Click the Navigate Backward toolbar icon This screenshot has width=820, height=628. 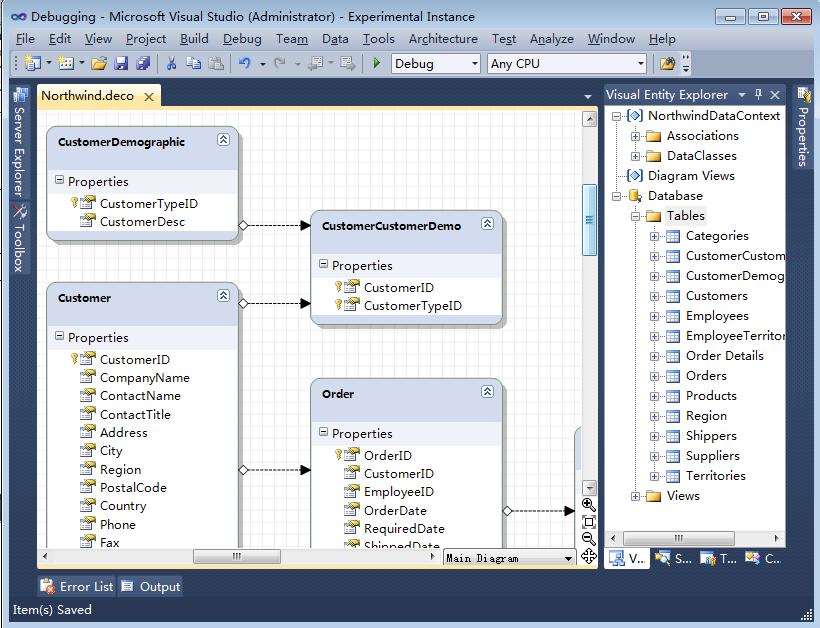click(315, 63)
